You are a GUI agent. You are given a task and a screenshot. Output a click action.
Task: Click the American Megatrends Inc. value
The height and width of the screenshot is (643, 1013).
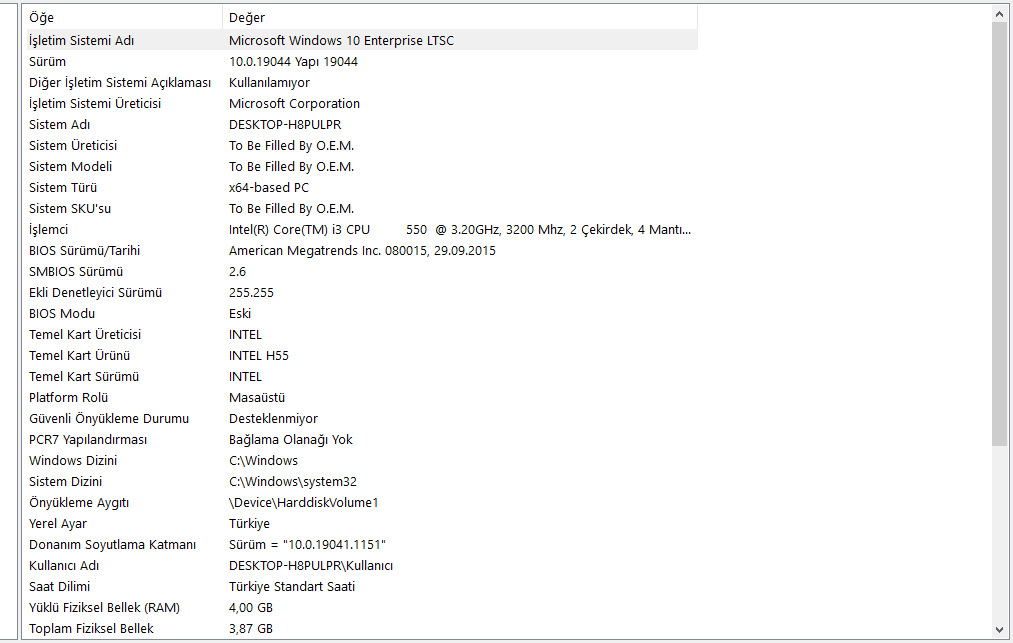click(362, 251)
